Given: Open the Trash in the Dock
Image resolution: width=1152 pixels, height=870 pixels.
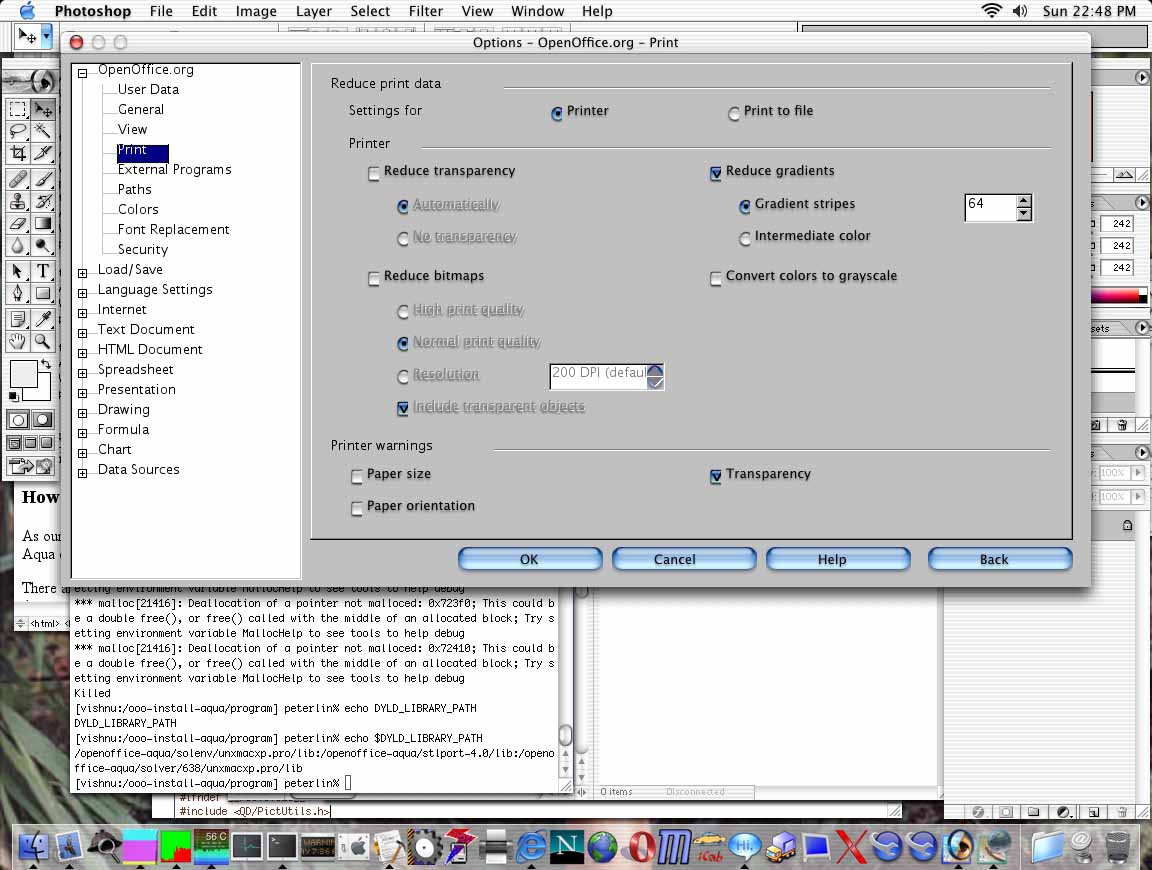Looking at the screenshot, I should (x=1117, y=846).
